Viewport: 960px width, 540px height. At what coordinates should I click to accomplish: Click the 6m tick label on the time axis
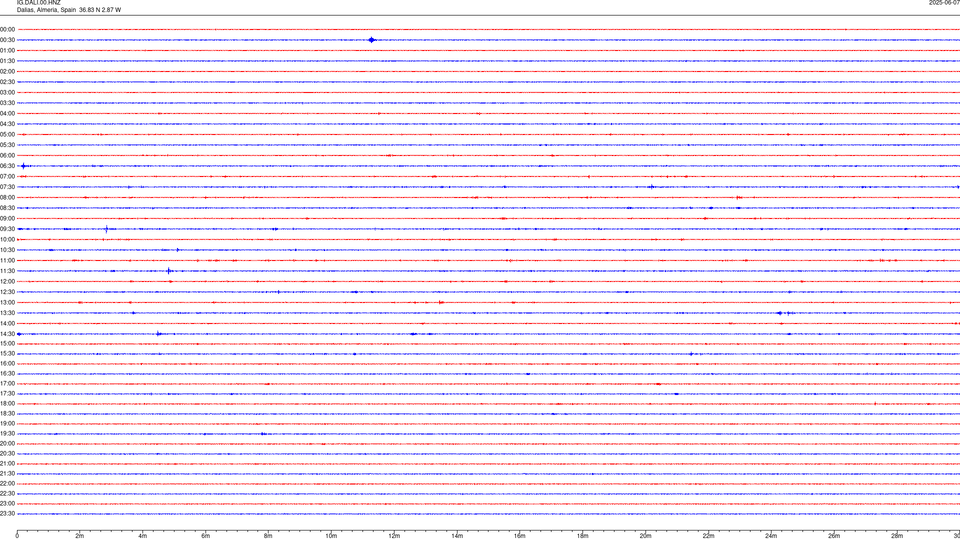(x=206, y=536)
